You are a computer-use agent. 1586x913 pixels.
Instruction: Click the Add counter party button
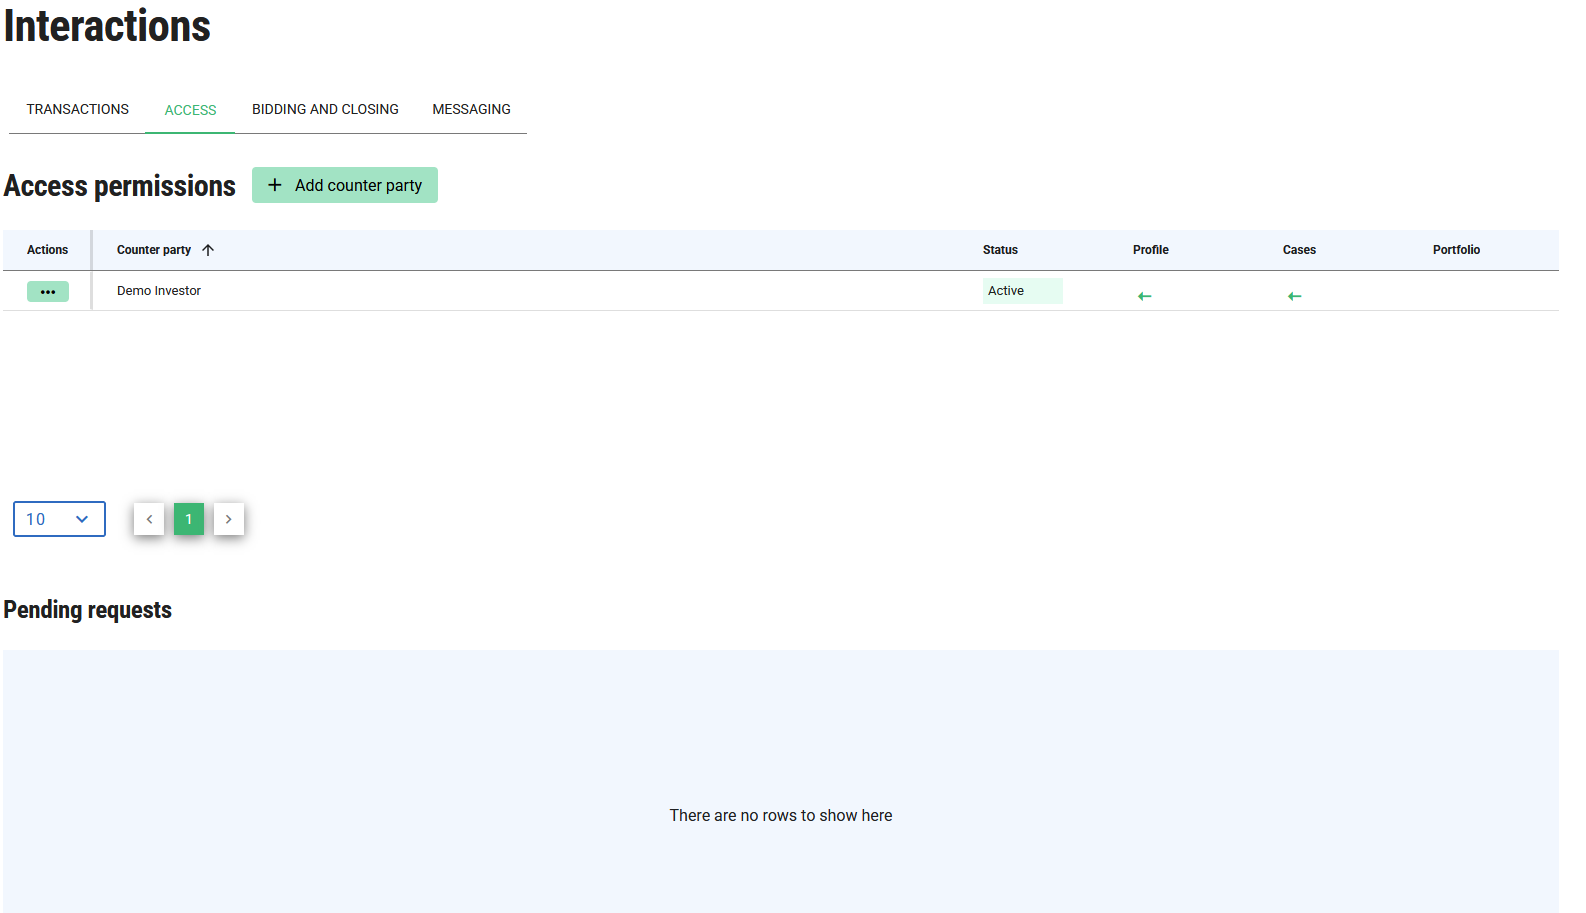(x=345, y=185)
